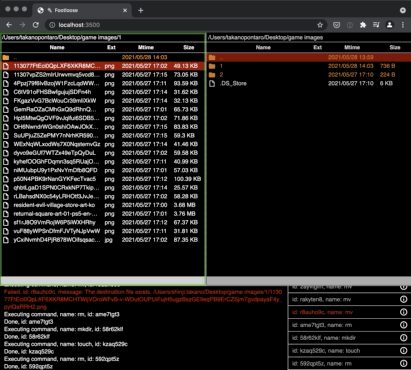Viewport: 411px width, 370px height.
Task: Click the left pane path ending in game images/1
Action: [61, 37]
